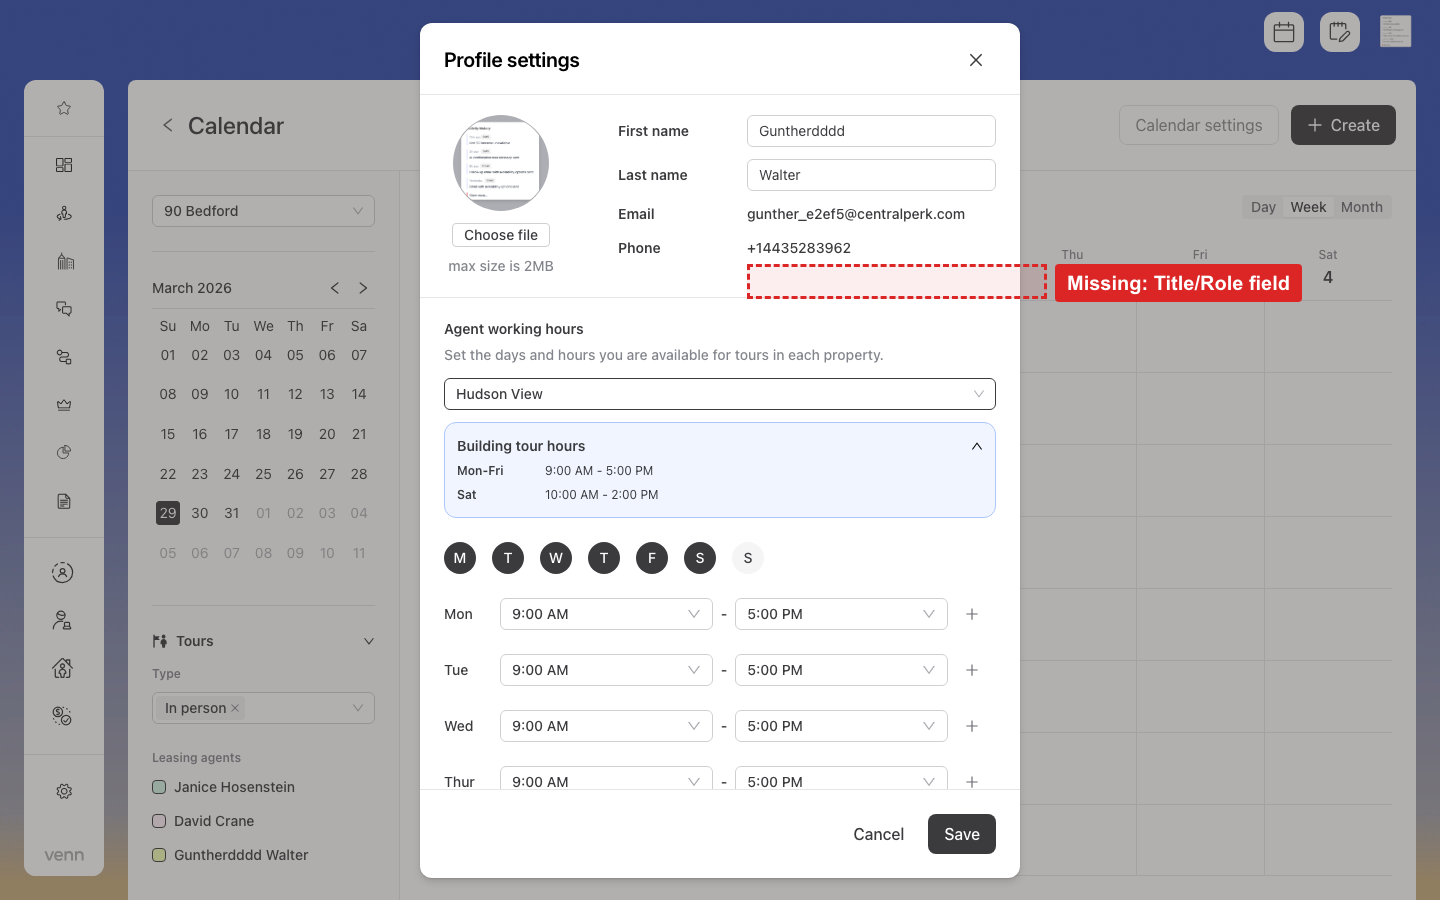The height and width of the screenshot is (900, 1440).
Task: Check the David Crane agent checkbox
Action: point(159,821)
